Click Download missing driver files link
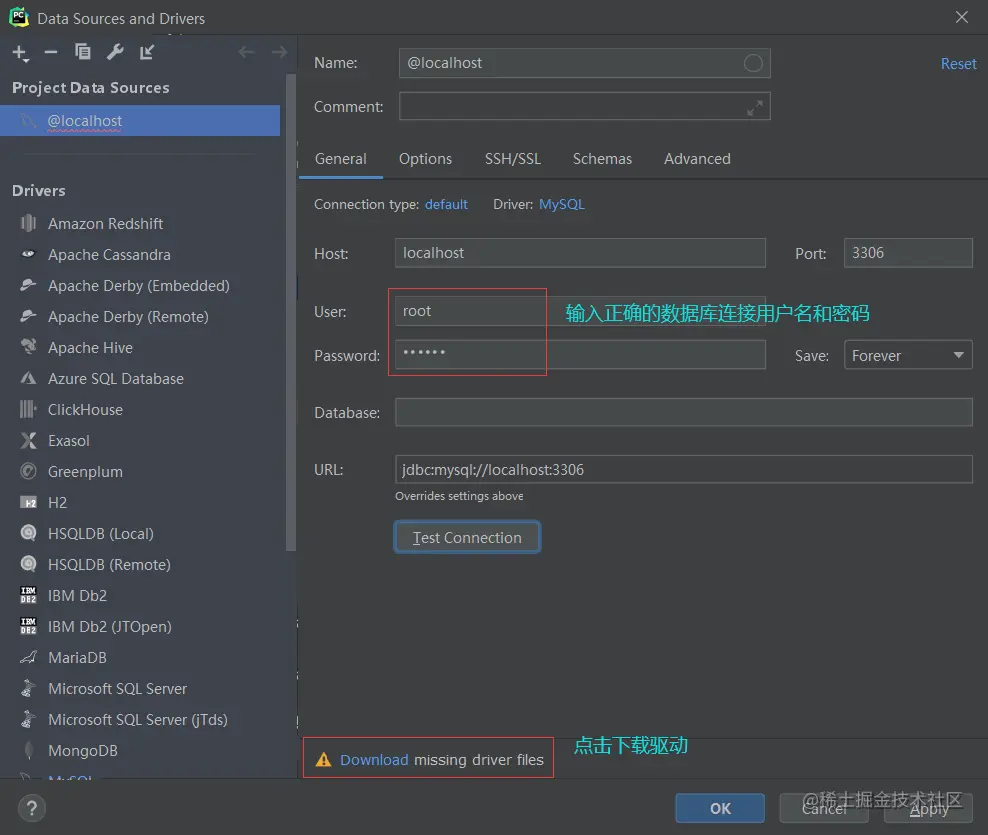 374,760
